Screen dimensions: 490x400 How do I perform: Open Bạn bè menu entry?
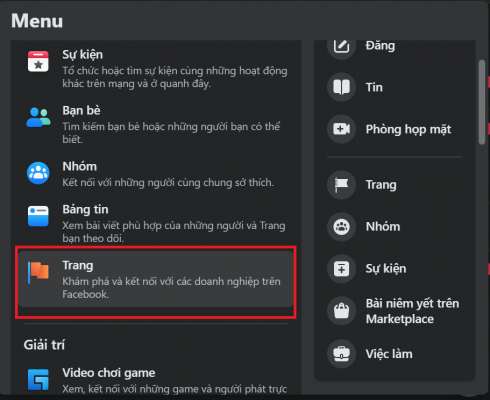(x=156, y=124)
